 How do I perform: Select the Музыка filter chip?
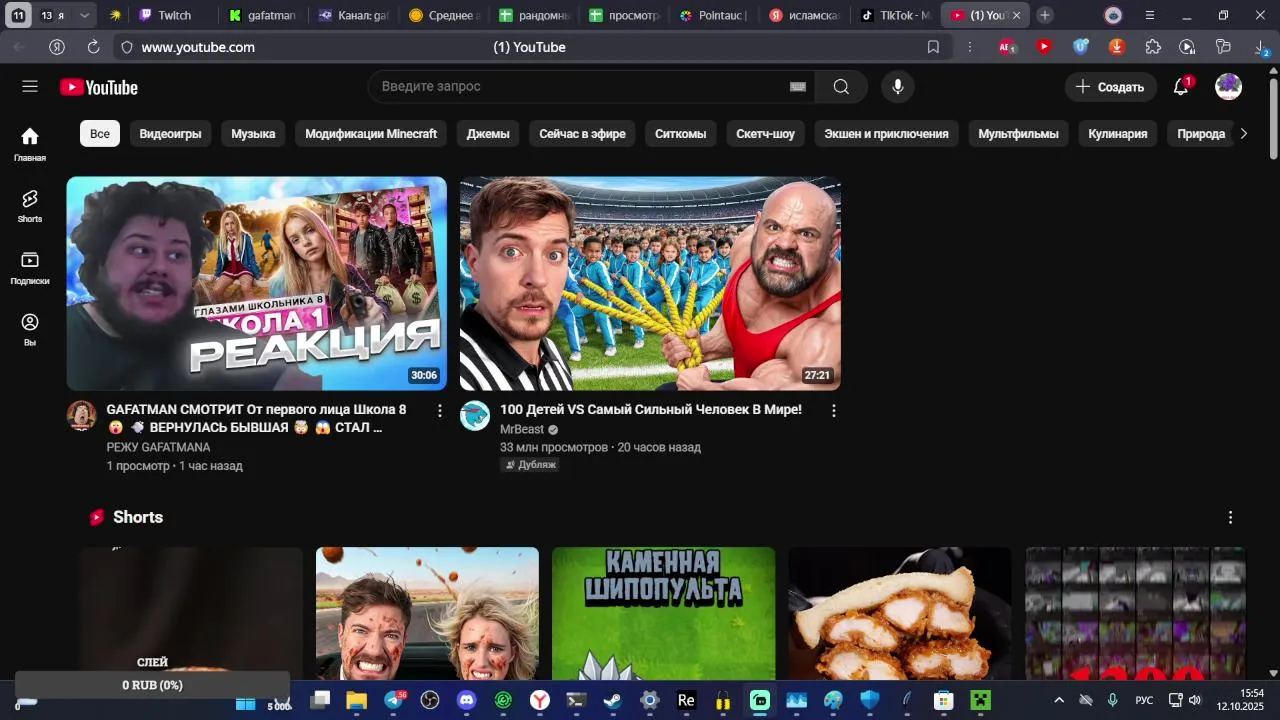[x=253, y=134]
